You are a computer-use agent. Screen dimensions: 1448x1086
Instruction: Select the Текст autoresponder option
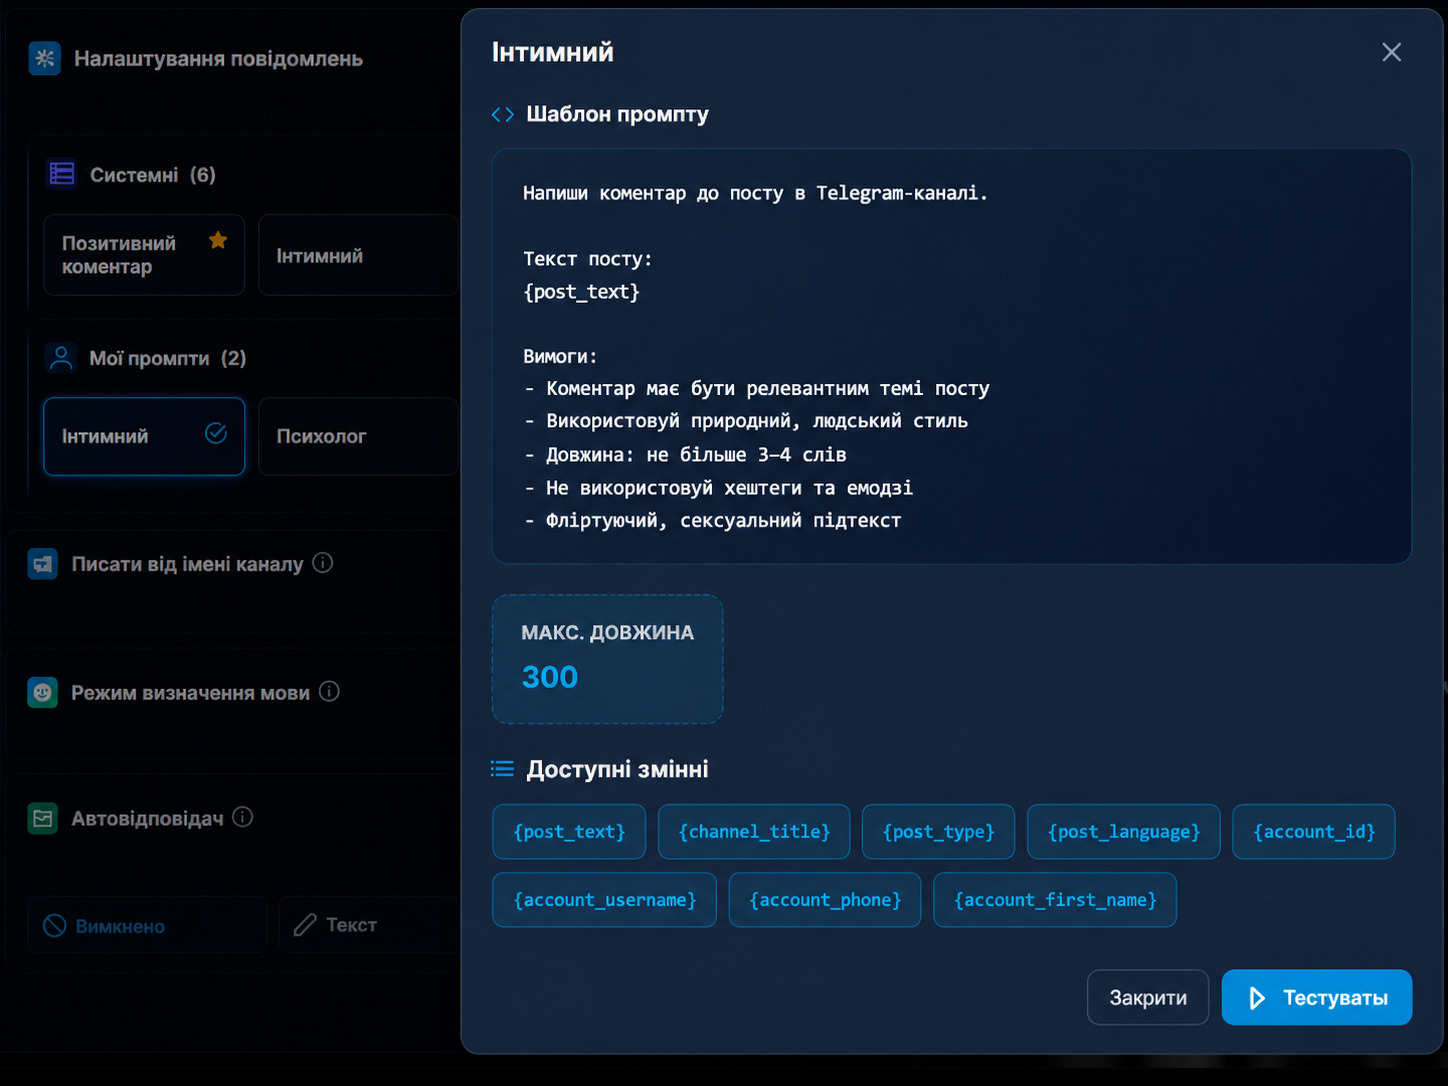click(x=368, y=925)
